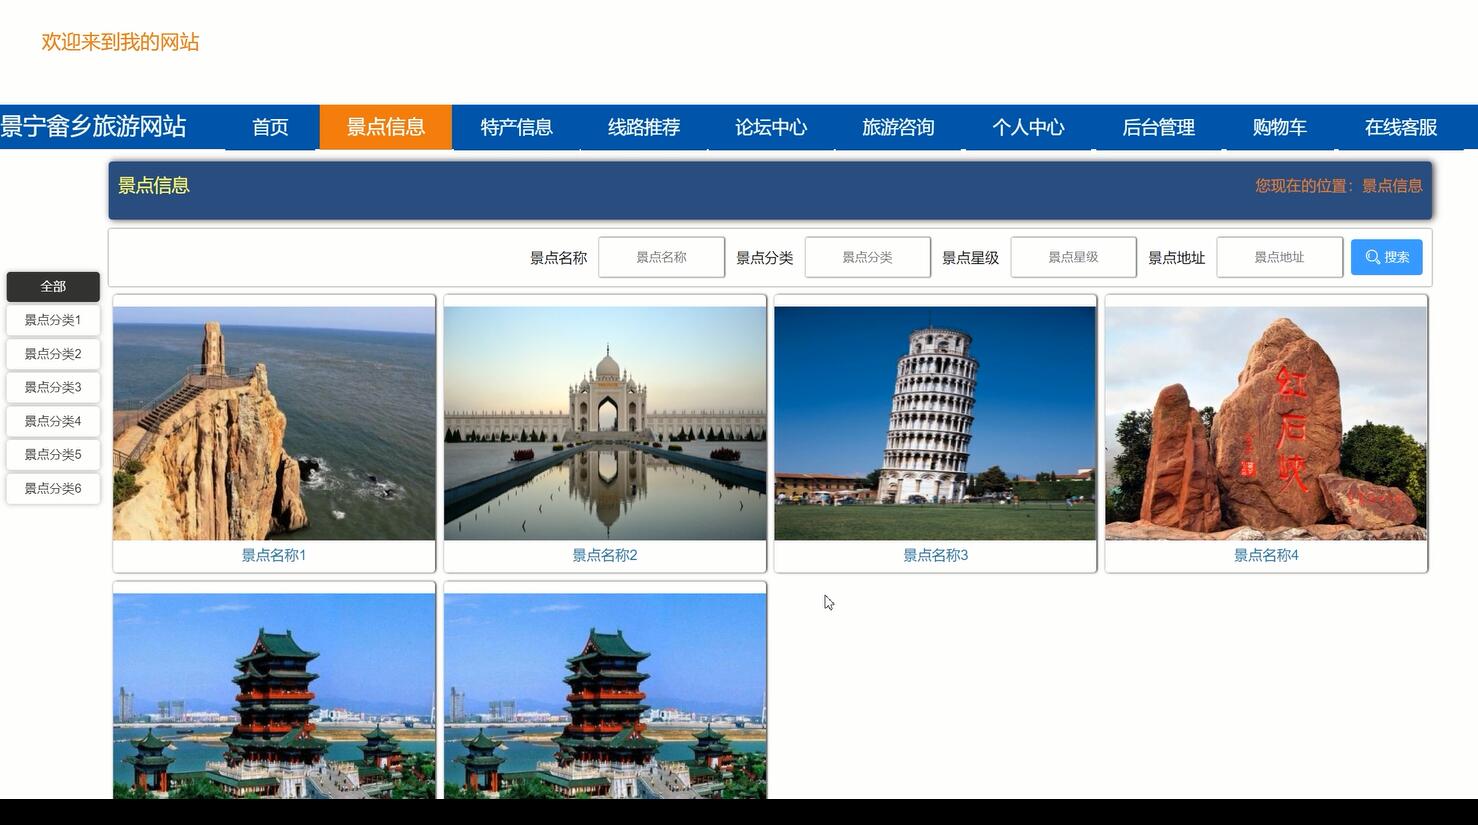Filter by 景点分类3
The height and width of the screenshot is (825, 1478).
click(x=53, y=387)
